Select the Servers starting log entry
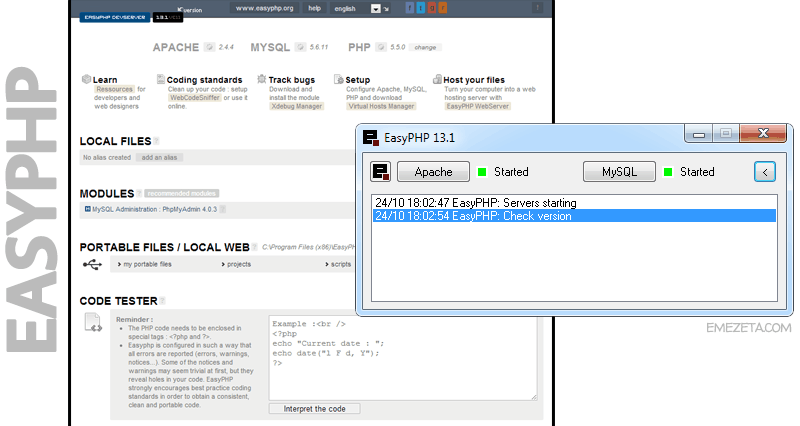Screen dimensions: 800x426 coord(574,203)
